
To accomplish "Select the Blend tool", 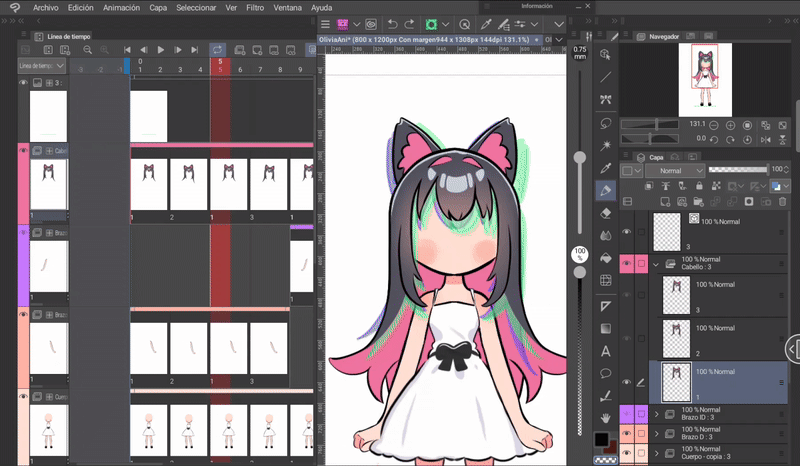I will (x=606, y=235).
